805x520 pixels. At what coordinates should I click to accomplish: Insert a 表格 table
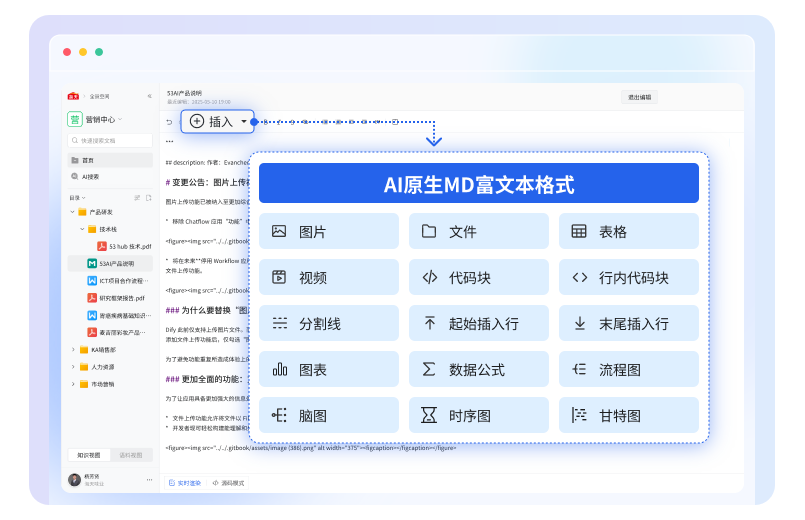pyautogui.click(x=628, y=232)
